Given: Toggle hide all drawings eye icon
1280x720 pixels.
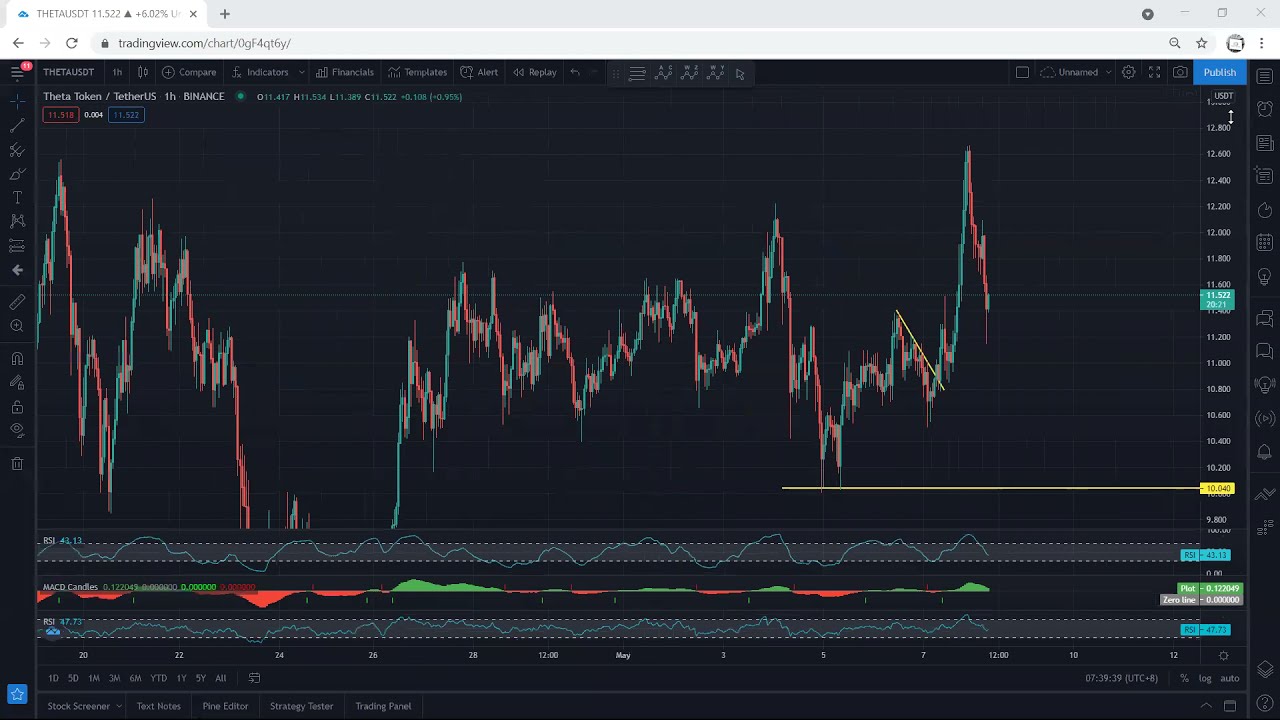Looking at the screenshot, I should click(x=17, y=431).
